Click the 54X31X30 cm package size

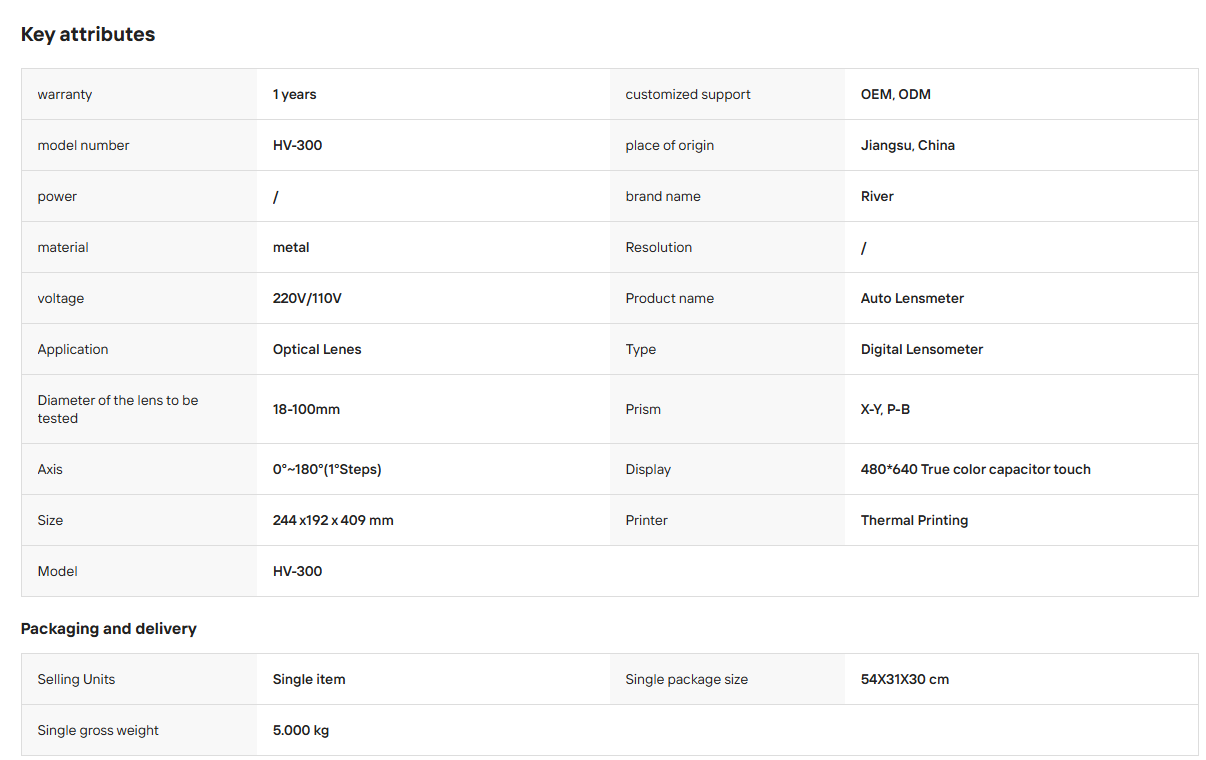[905, 679]
